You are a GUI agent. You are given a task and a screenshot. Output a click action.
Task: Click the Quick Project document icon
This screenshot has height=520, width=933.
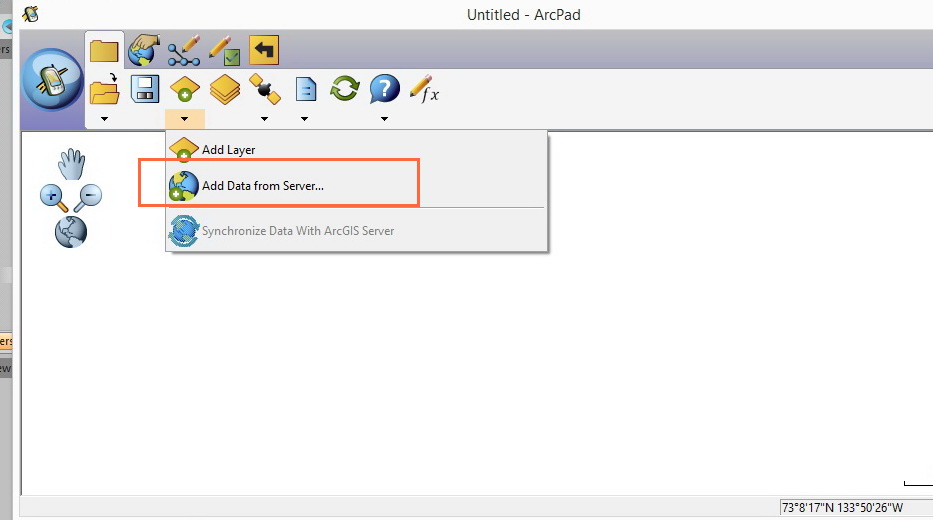click(x=305, y=90)
